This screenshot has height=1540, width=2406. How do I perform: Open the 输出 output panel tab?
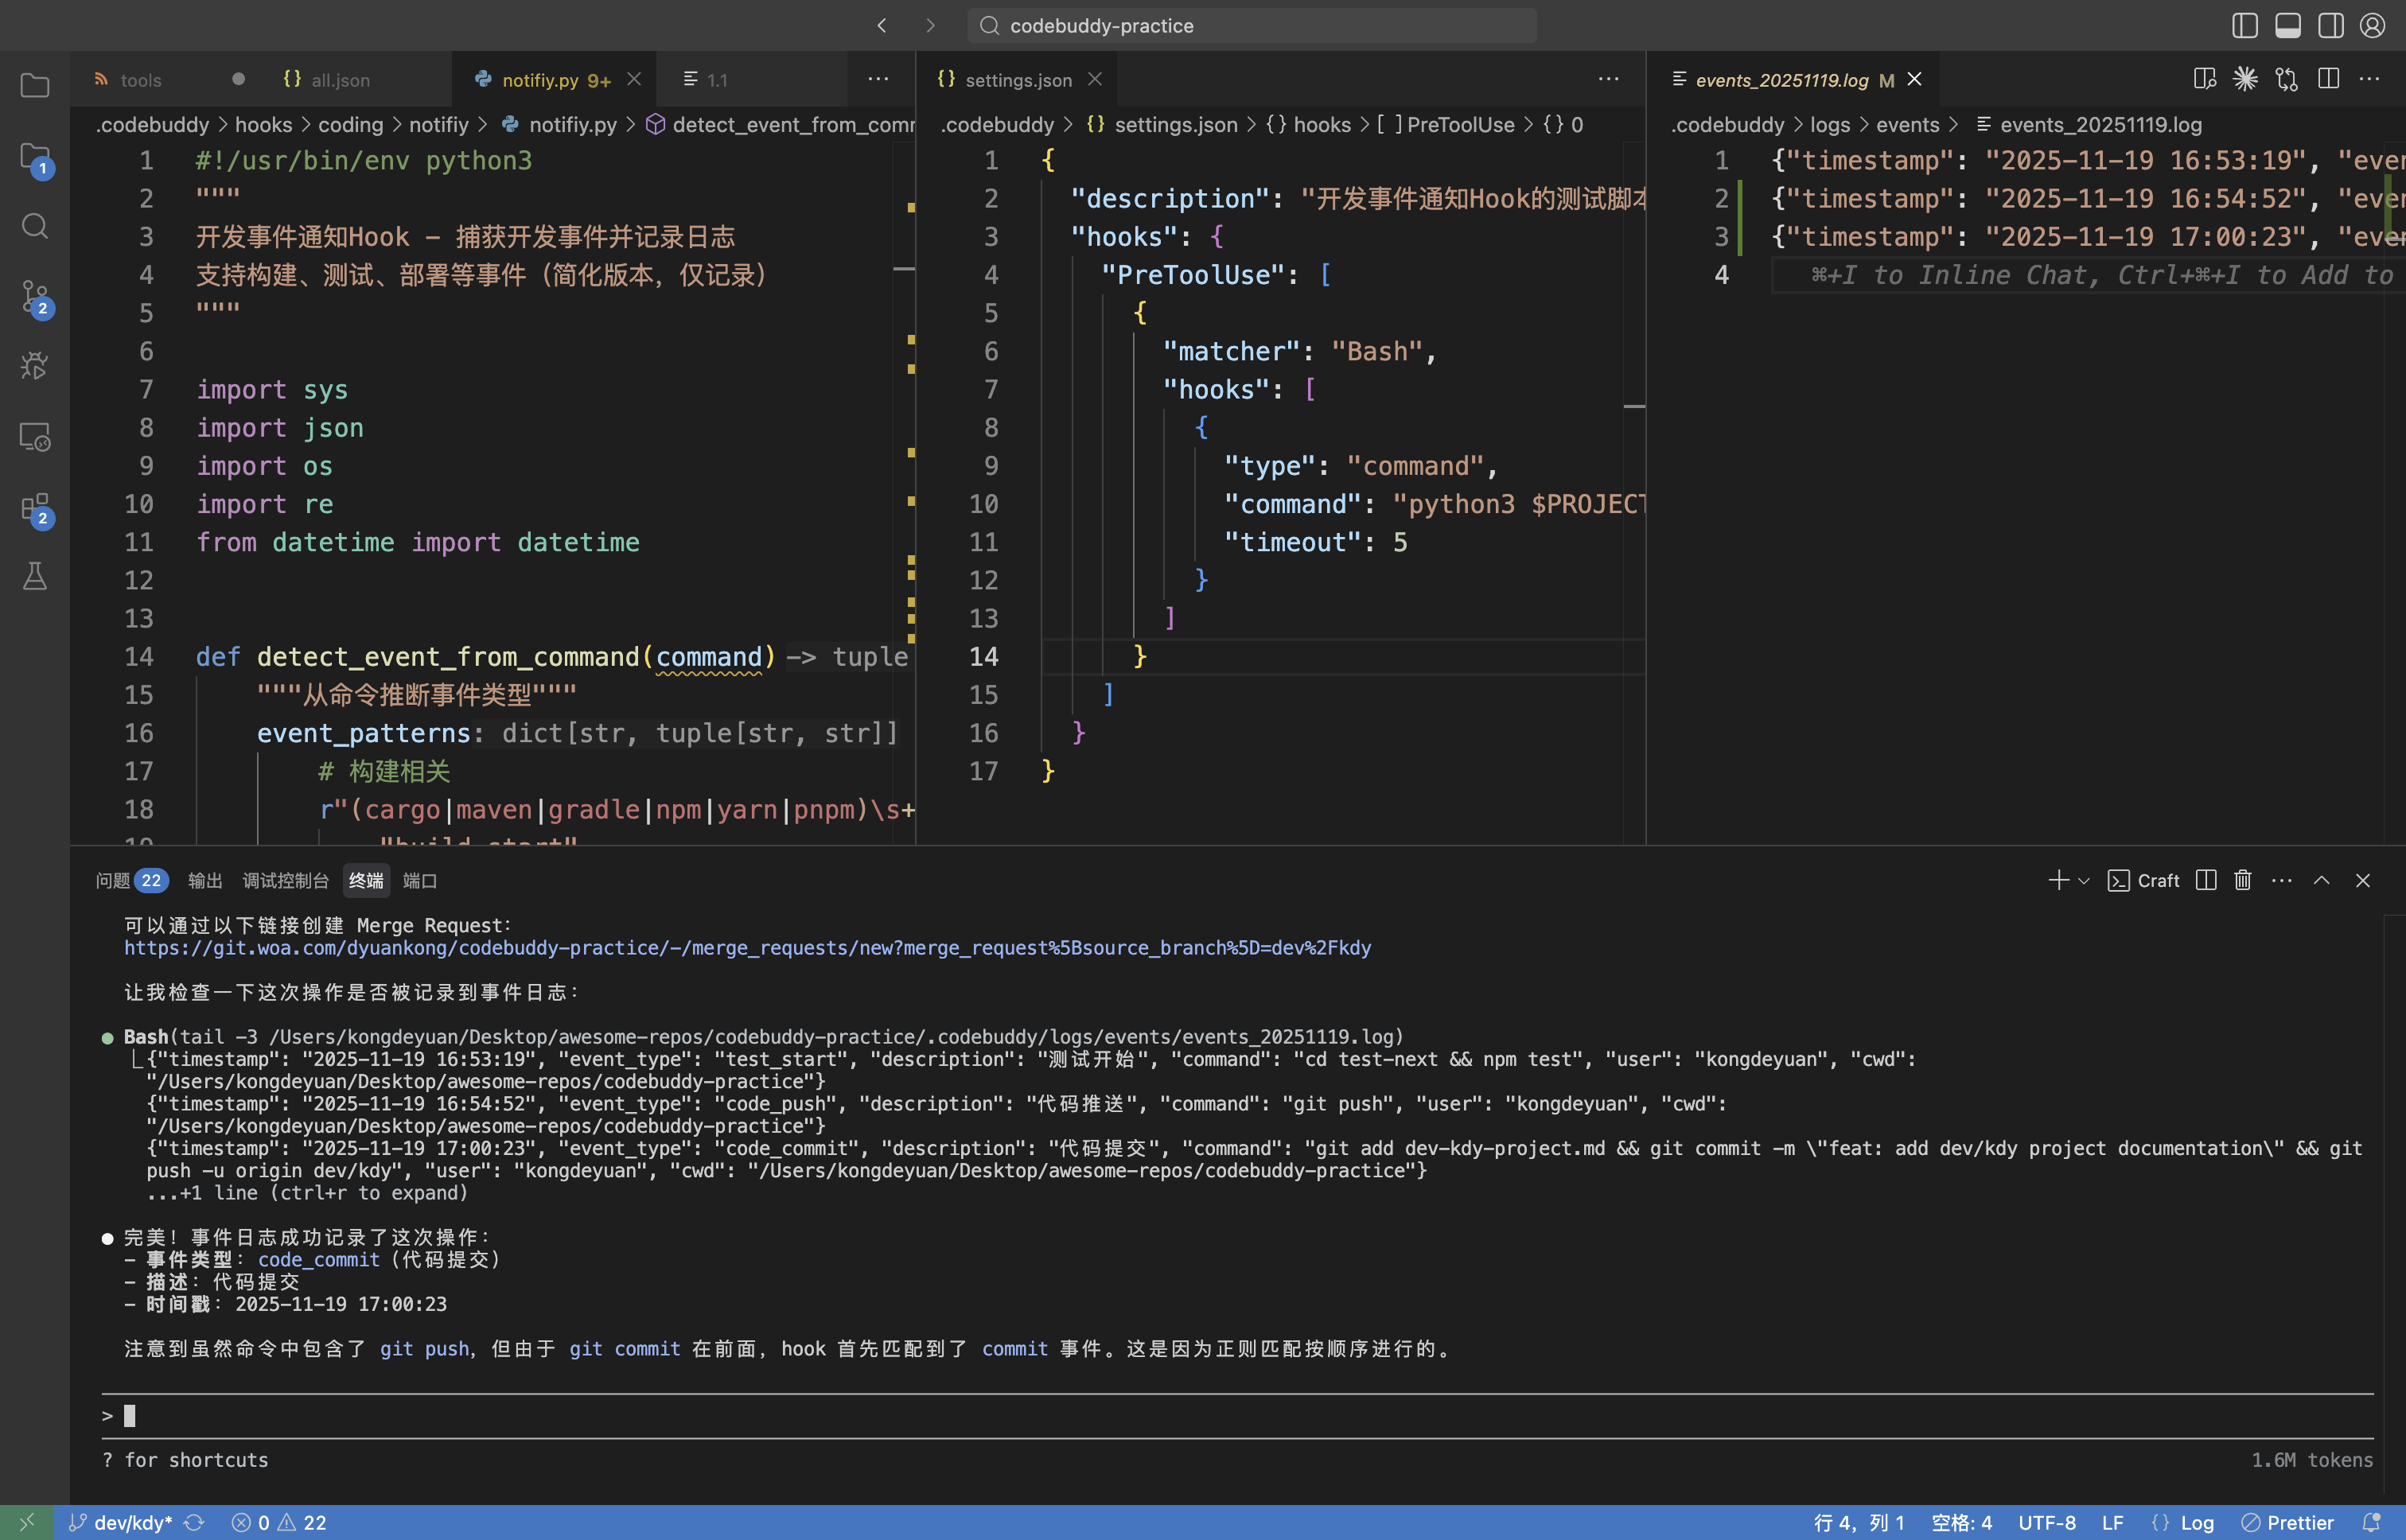pos(205,880)
